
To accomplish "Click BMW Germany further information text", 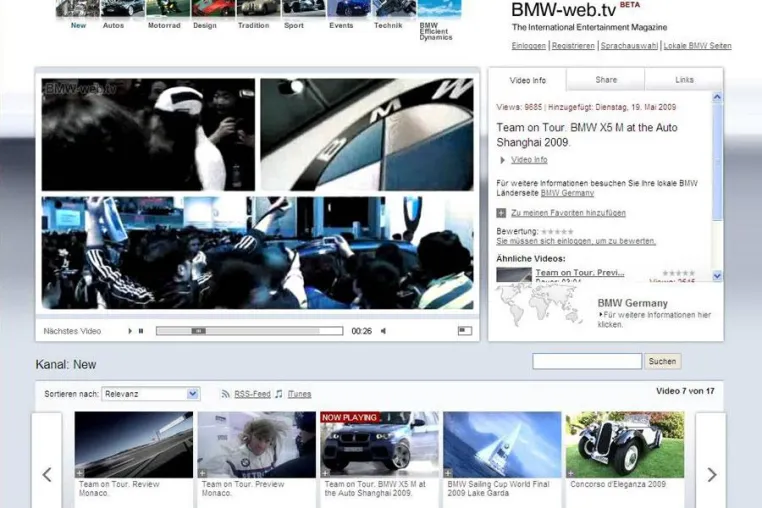I will 655,319.
